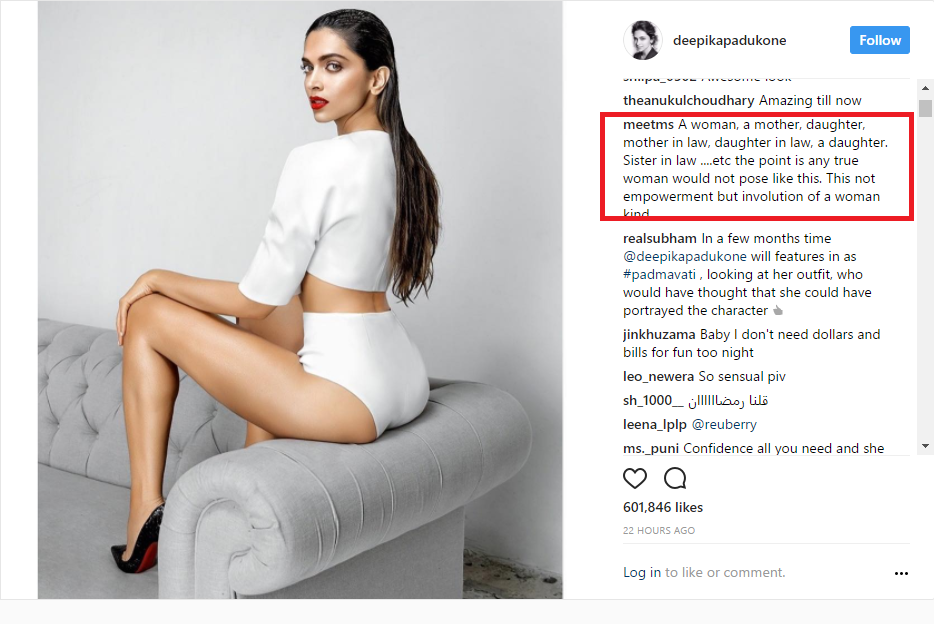The width and height of the screenshot is (934, 624).
Task: Open the @reuberry mention
Action: click(724, 425)
